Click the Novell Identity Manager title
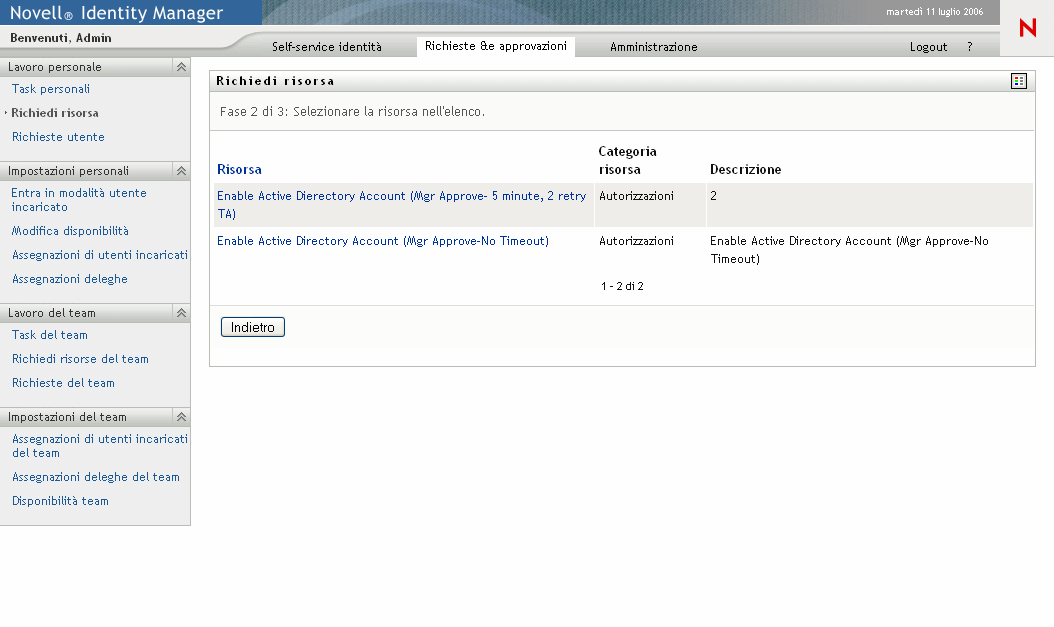The height and width of the screenshot is (627, 1054). (x=116, y=13)
